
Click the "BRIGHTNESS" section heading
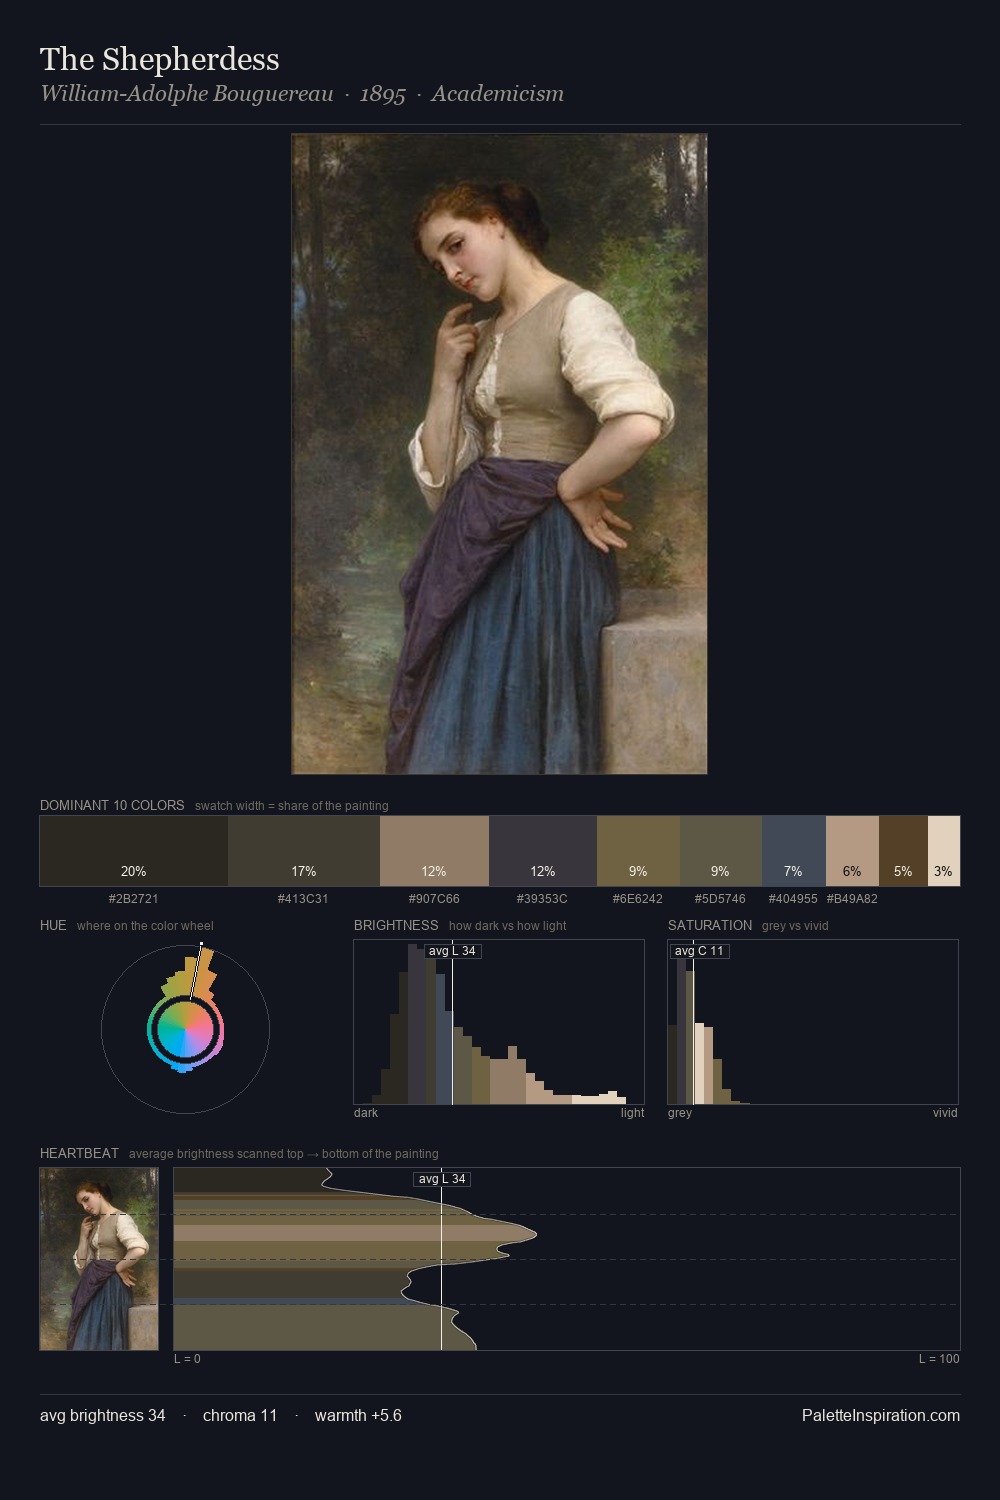396,925
